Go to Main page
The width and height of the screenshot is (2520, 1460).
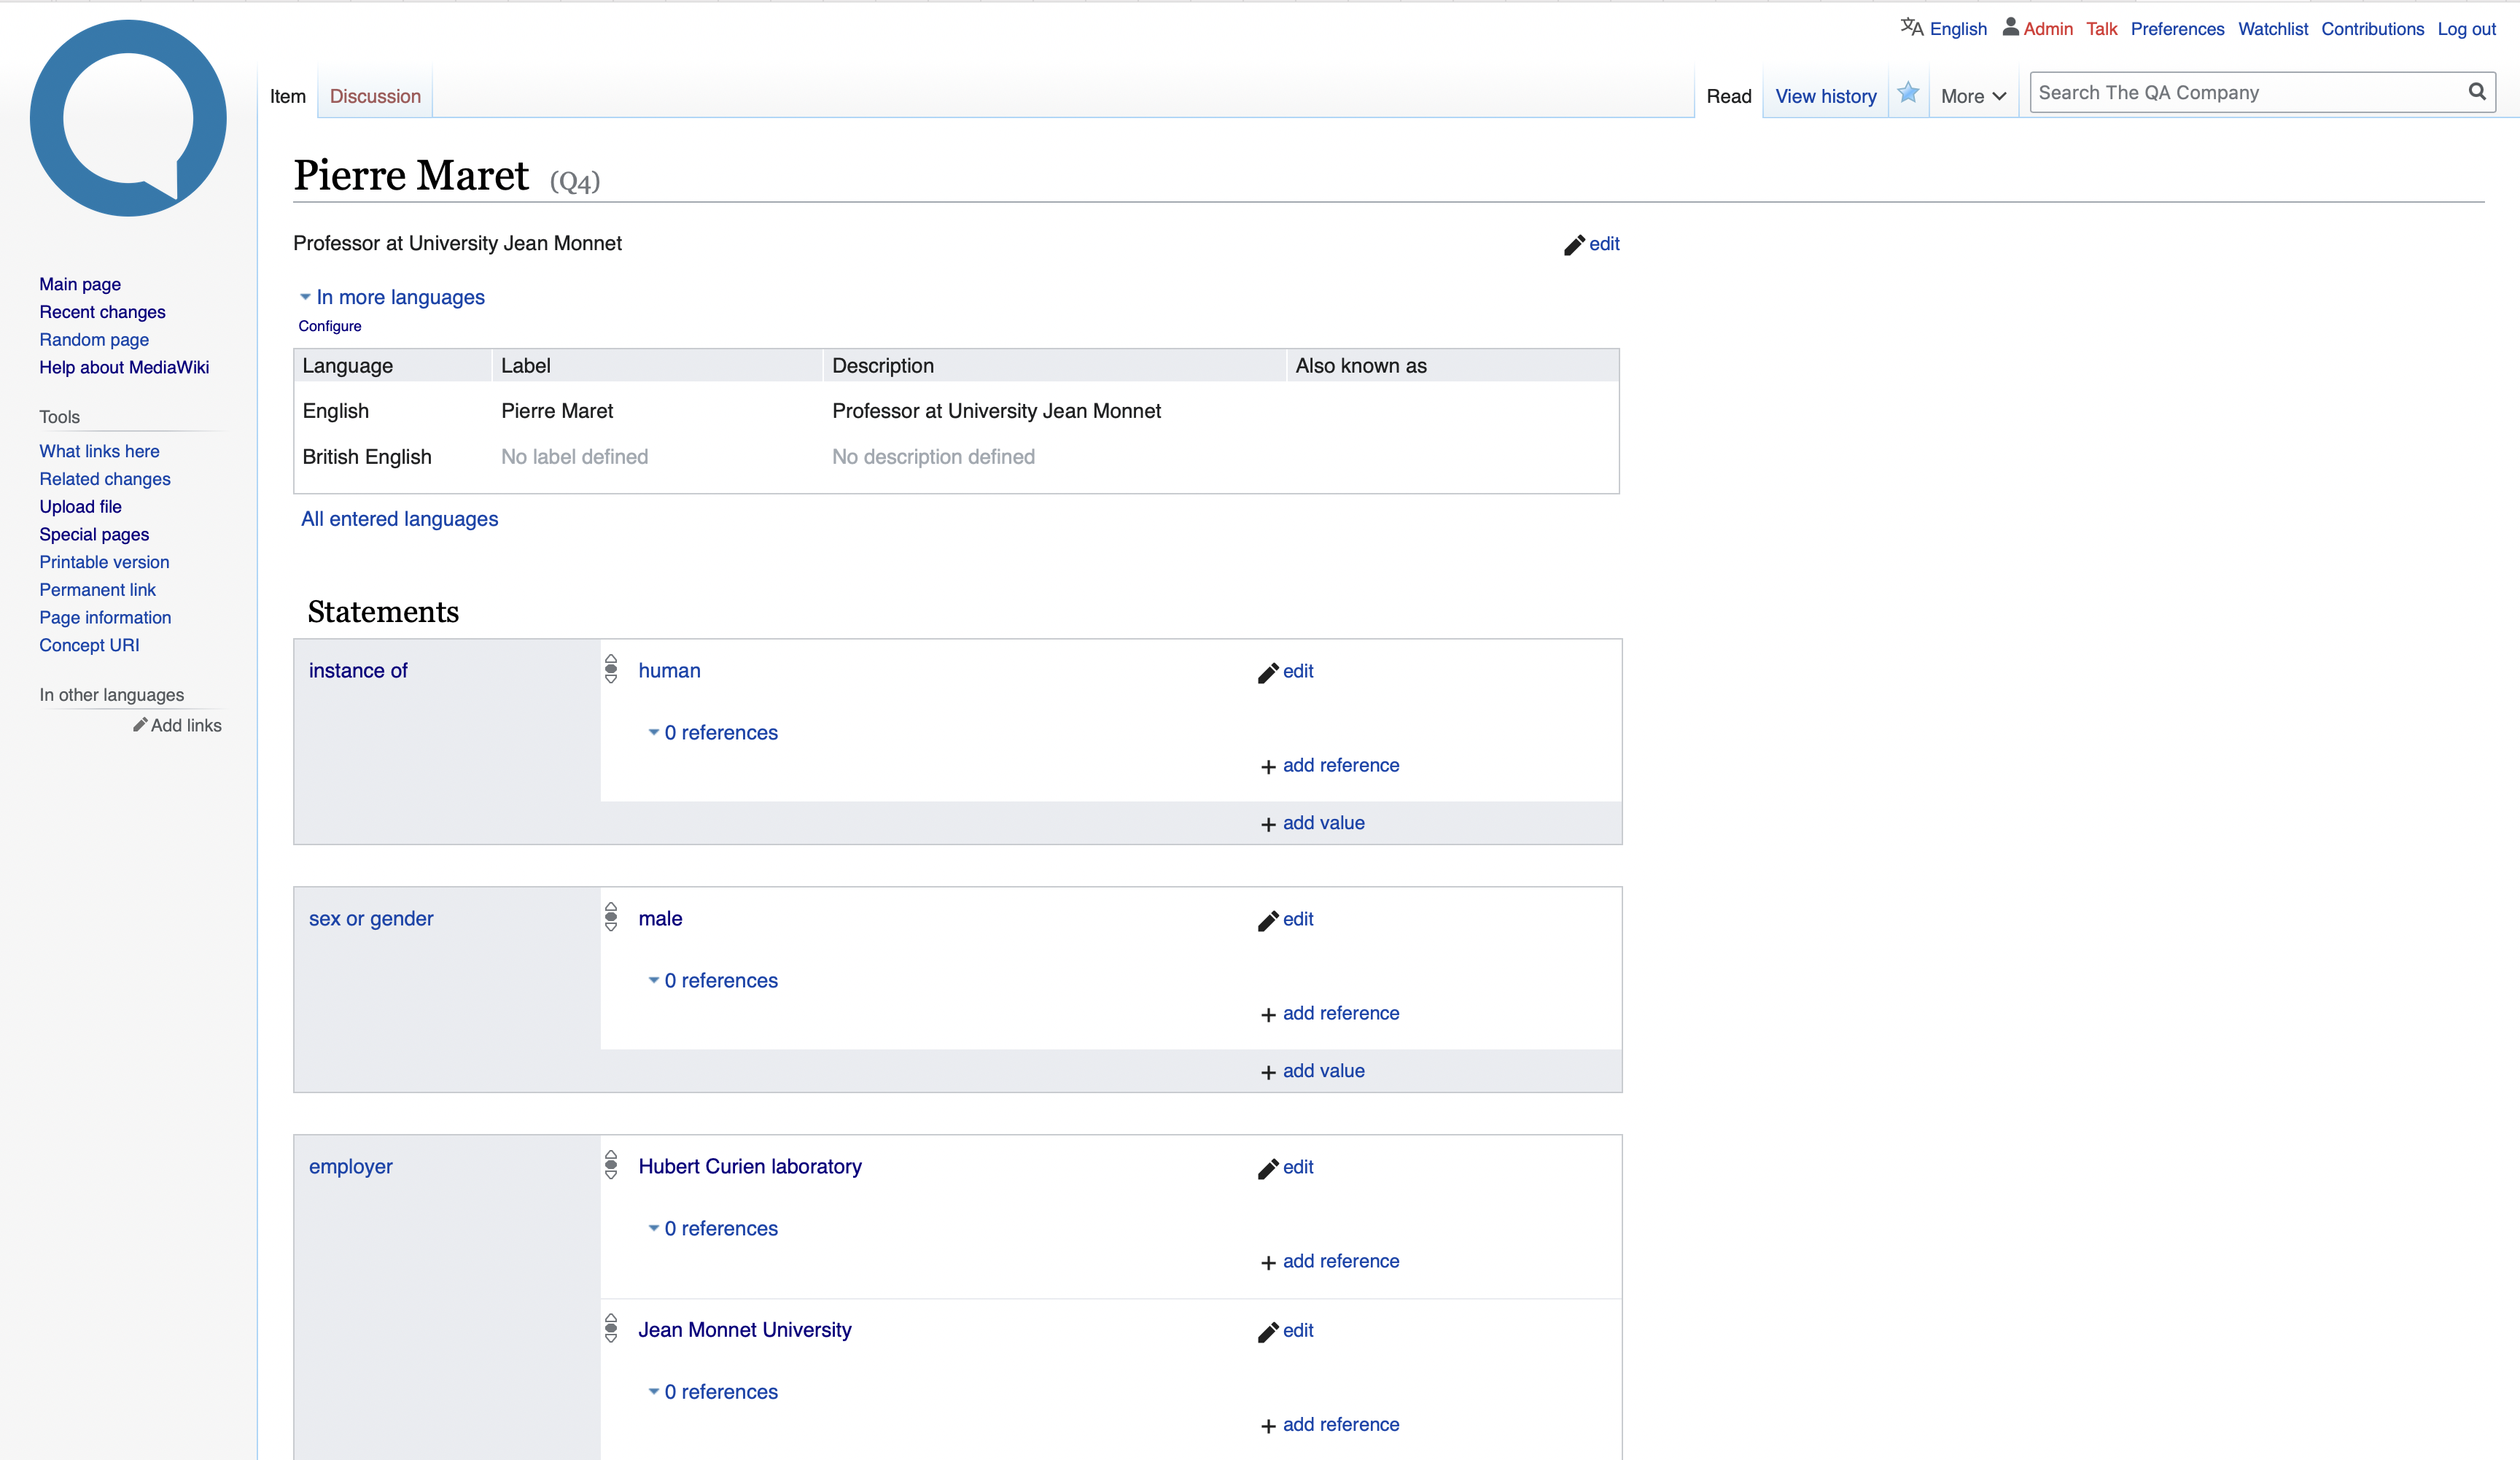click(x=80, y=284)
